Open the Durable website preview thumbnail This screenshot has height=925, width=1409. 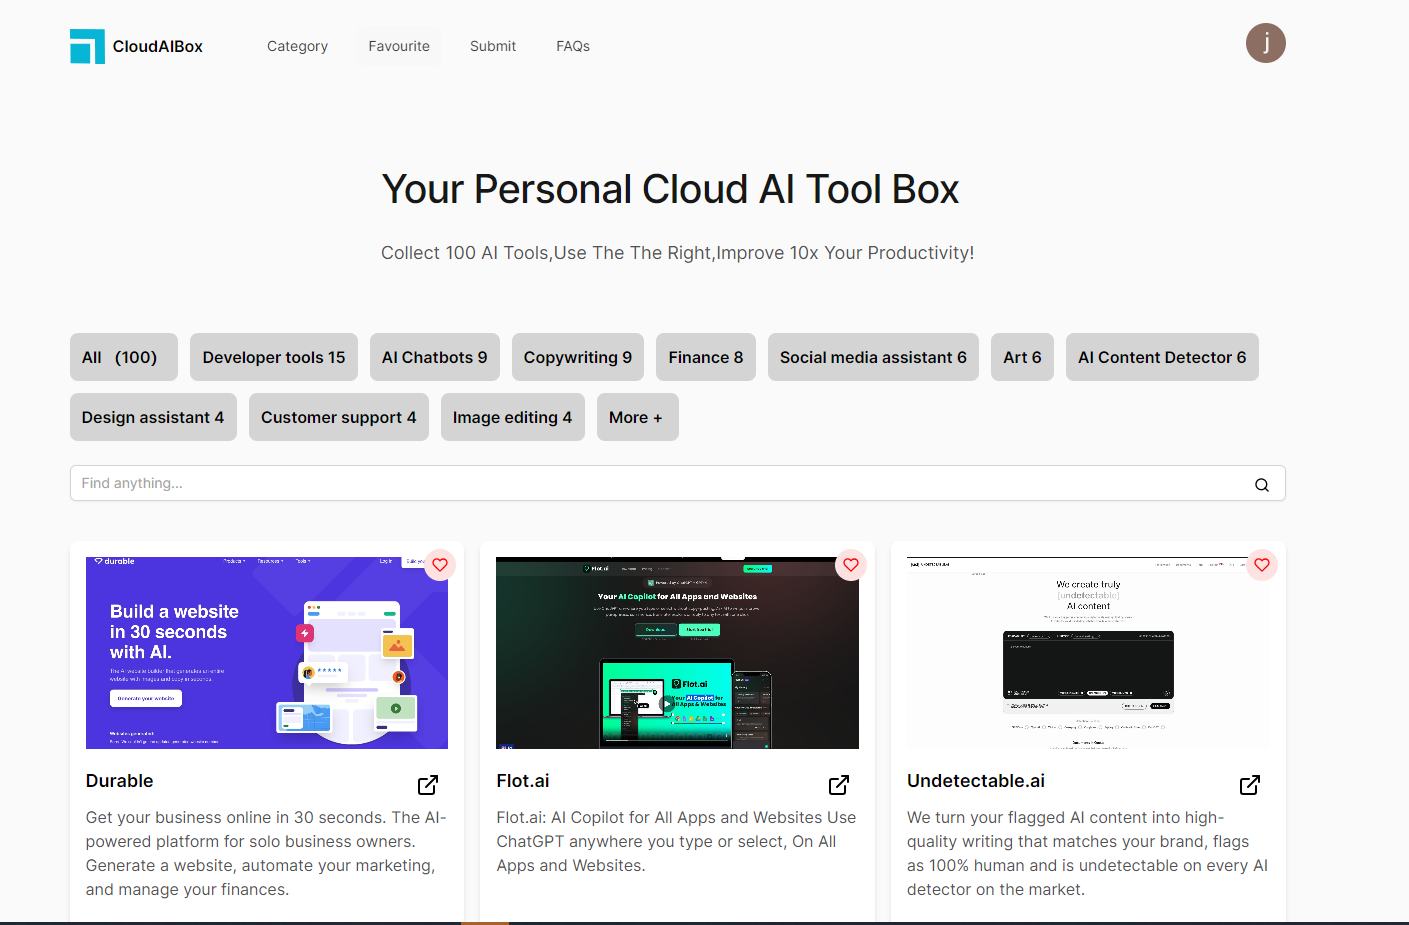pyautogui.click(x=267, y=653)
